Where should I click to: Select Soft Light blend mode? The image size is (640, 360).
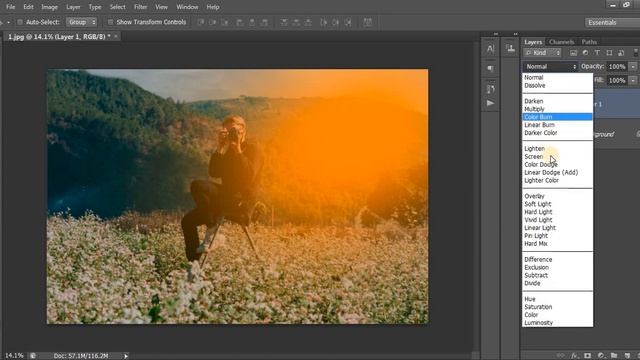(x=558, y=204)
